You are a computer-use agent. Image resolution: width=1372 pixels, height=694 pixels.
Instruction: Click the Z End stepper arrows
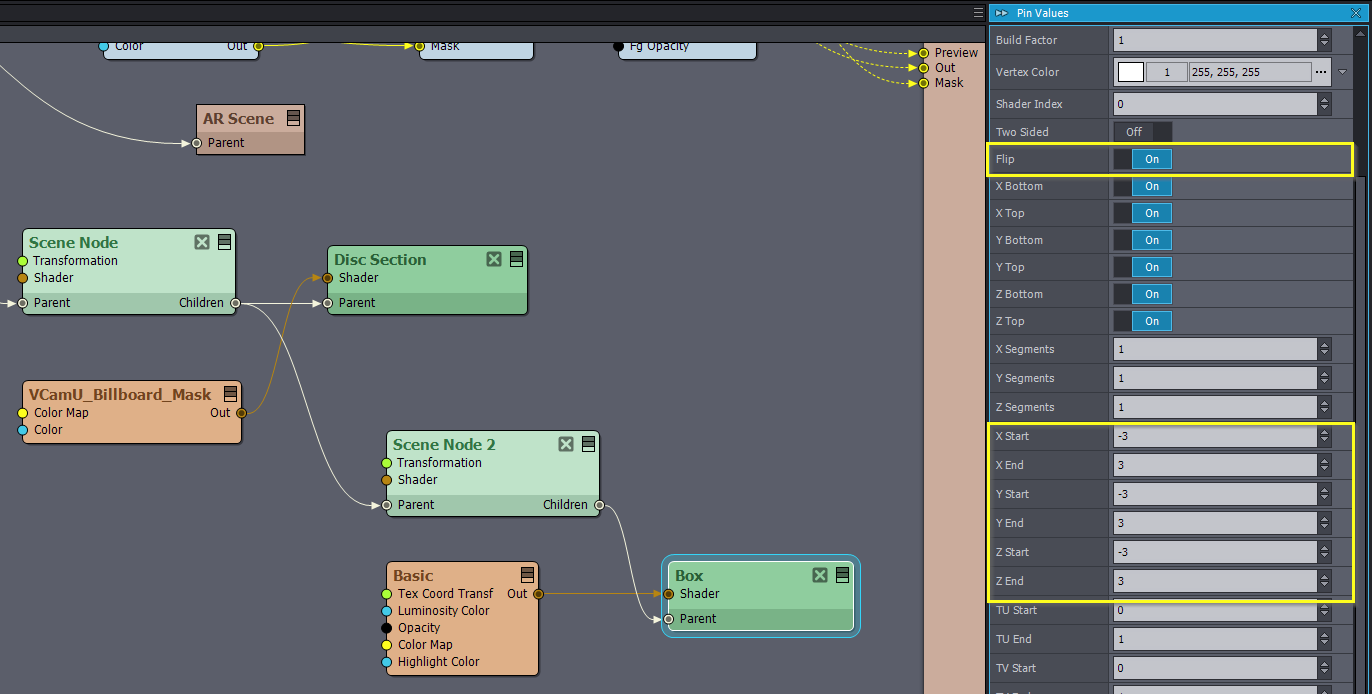pos(1325,581)
